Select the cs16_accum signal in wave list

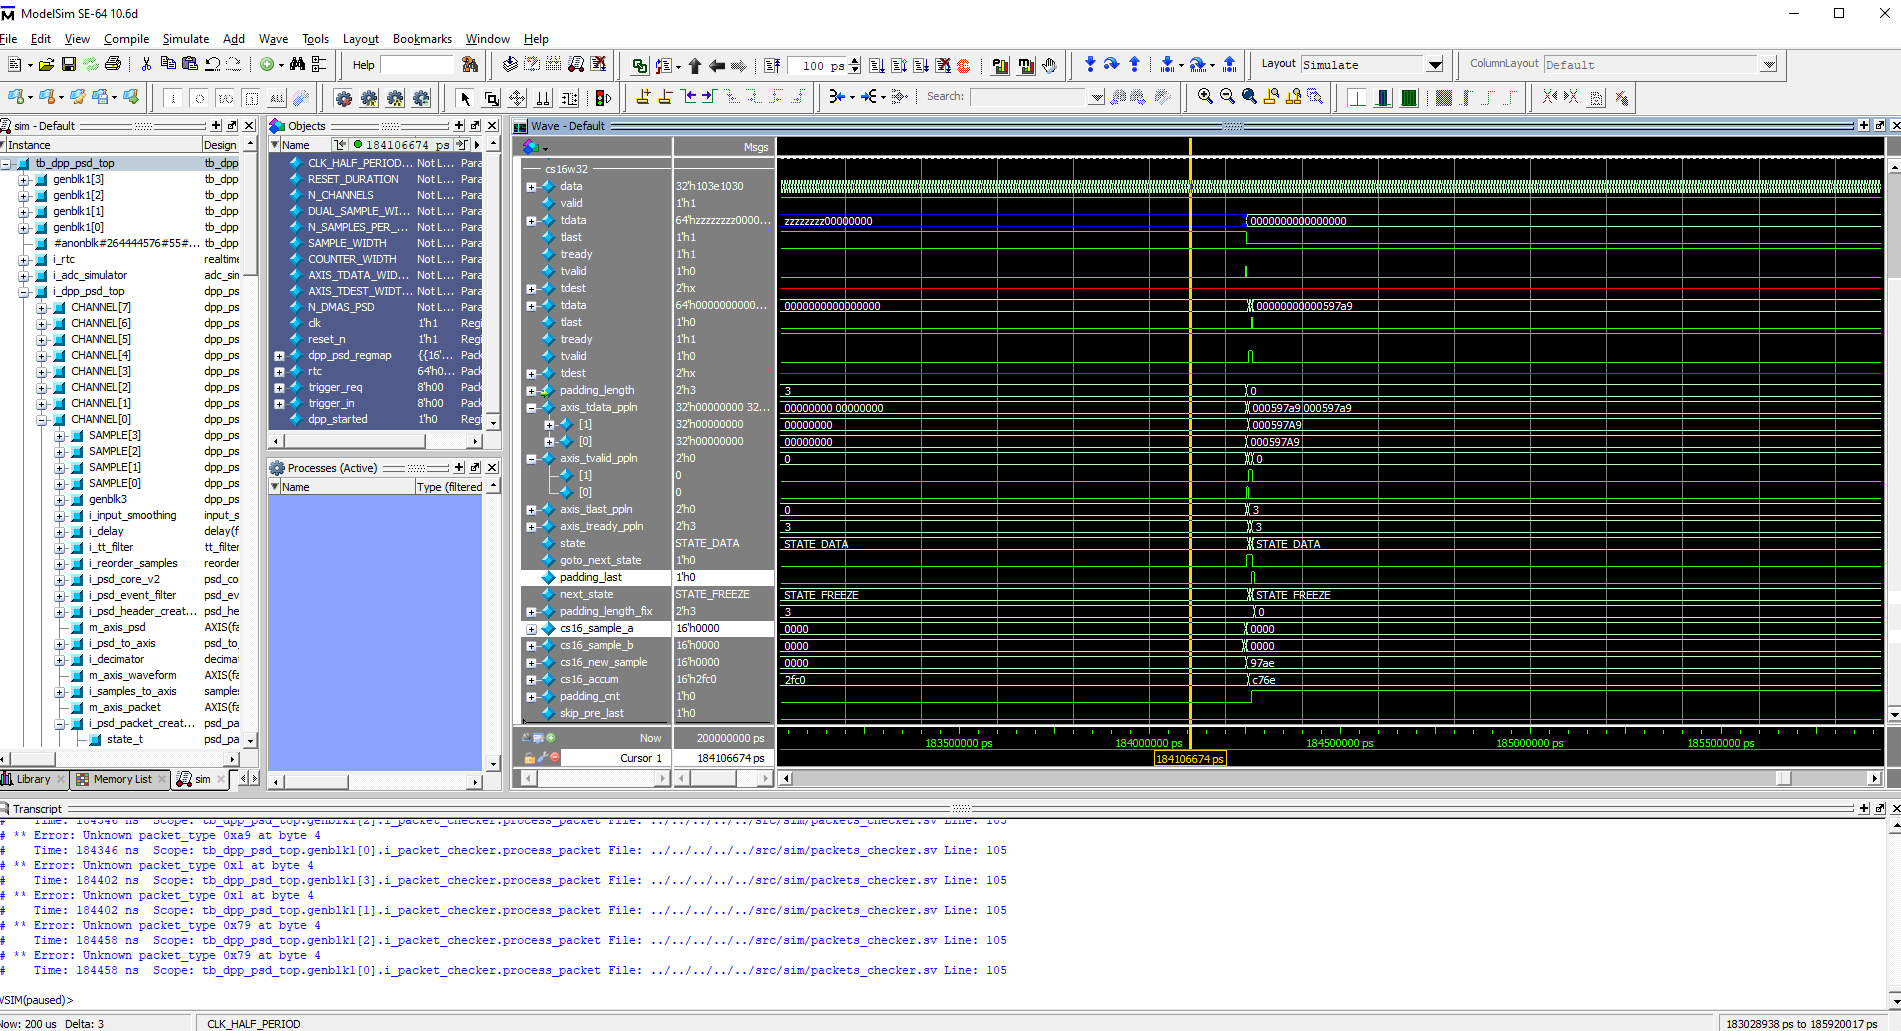tap(589, 679)
